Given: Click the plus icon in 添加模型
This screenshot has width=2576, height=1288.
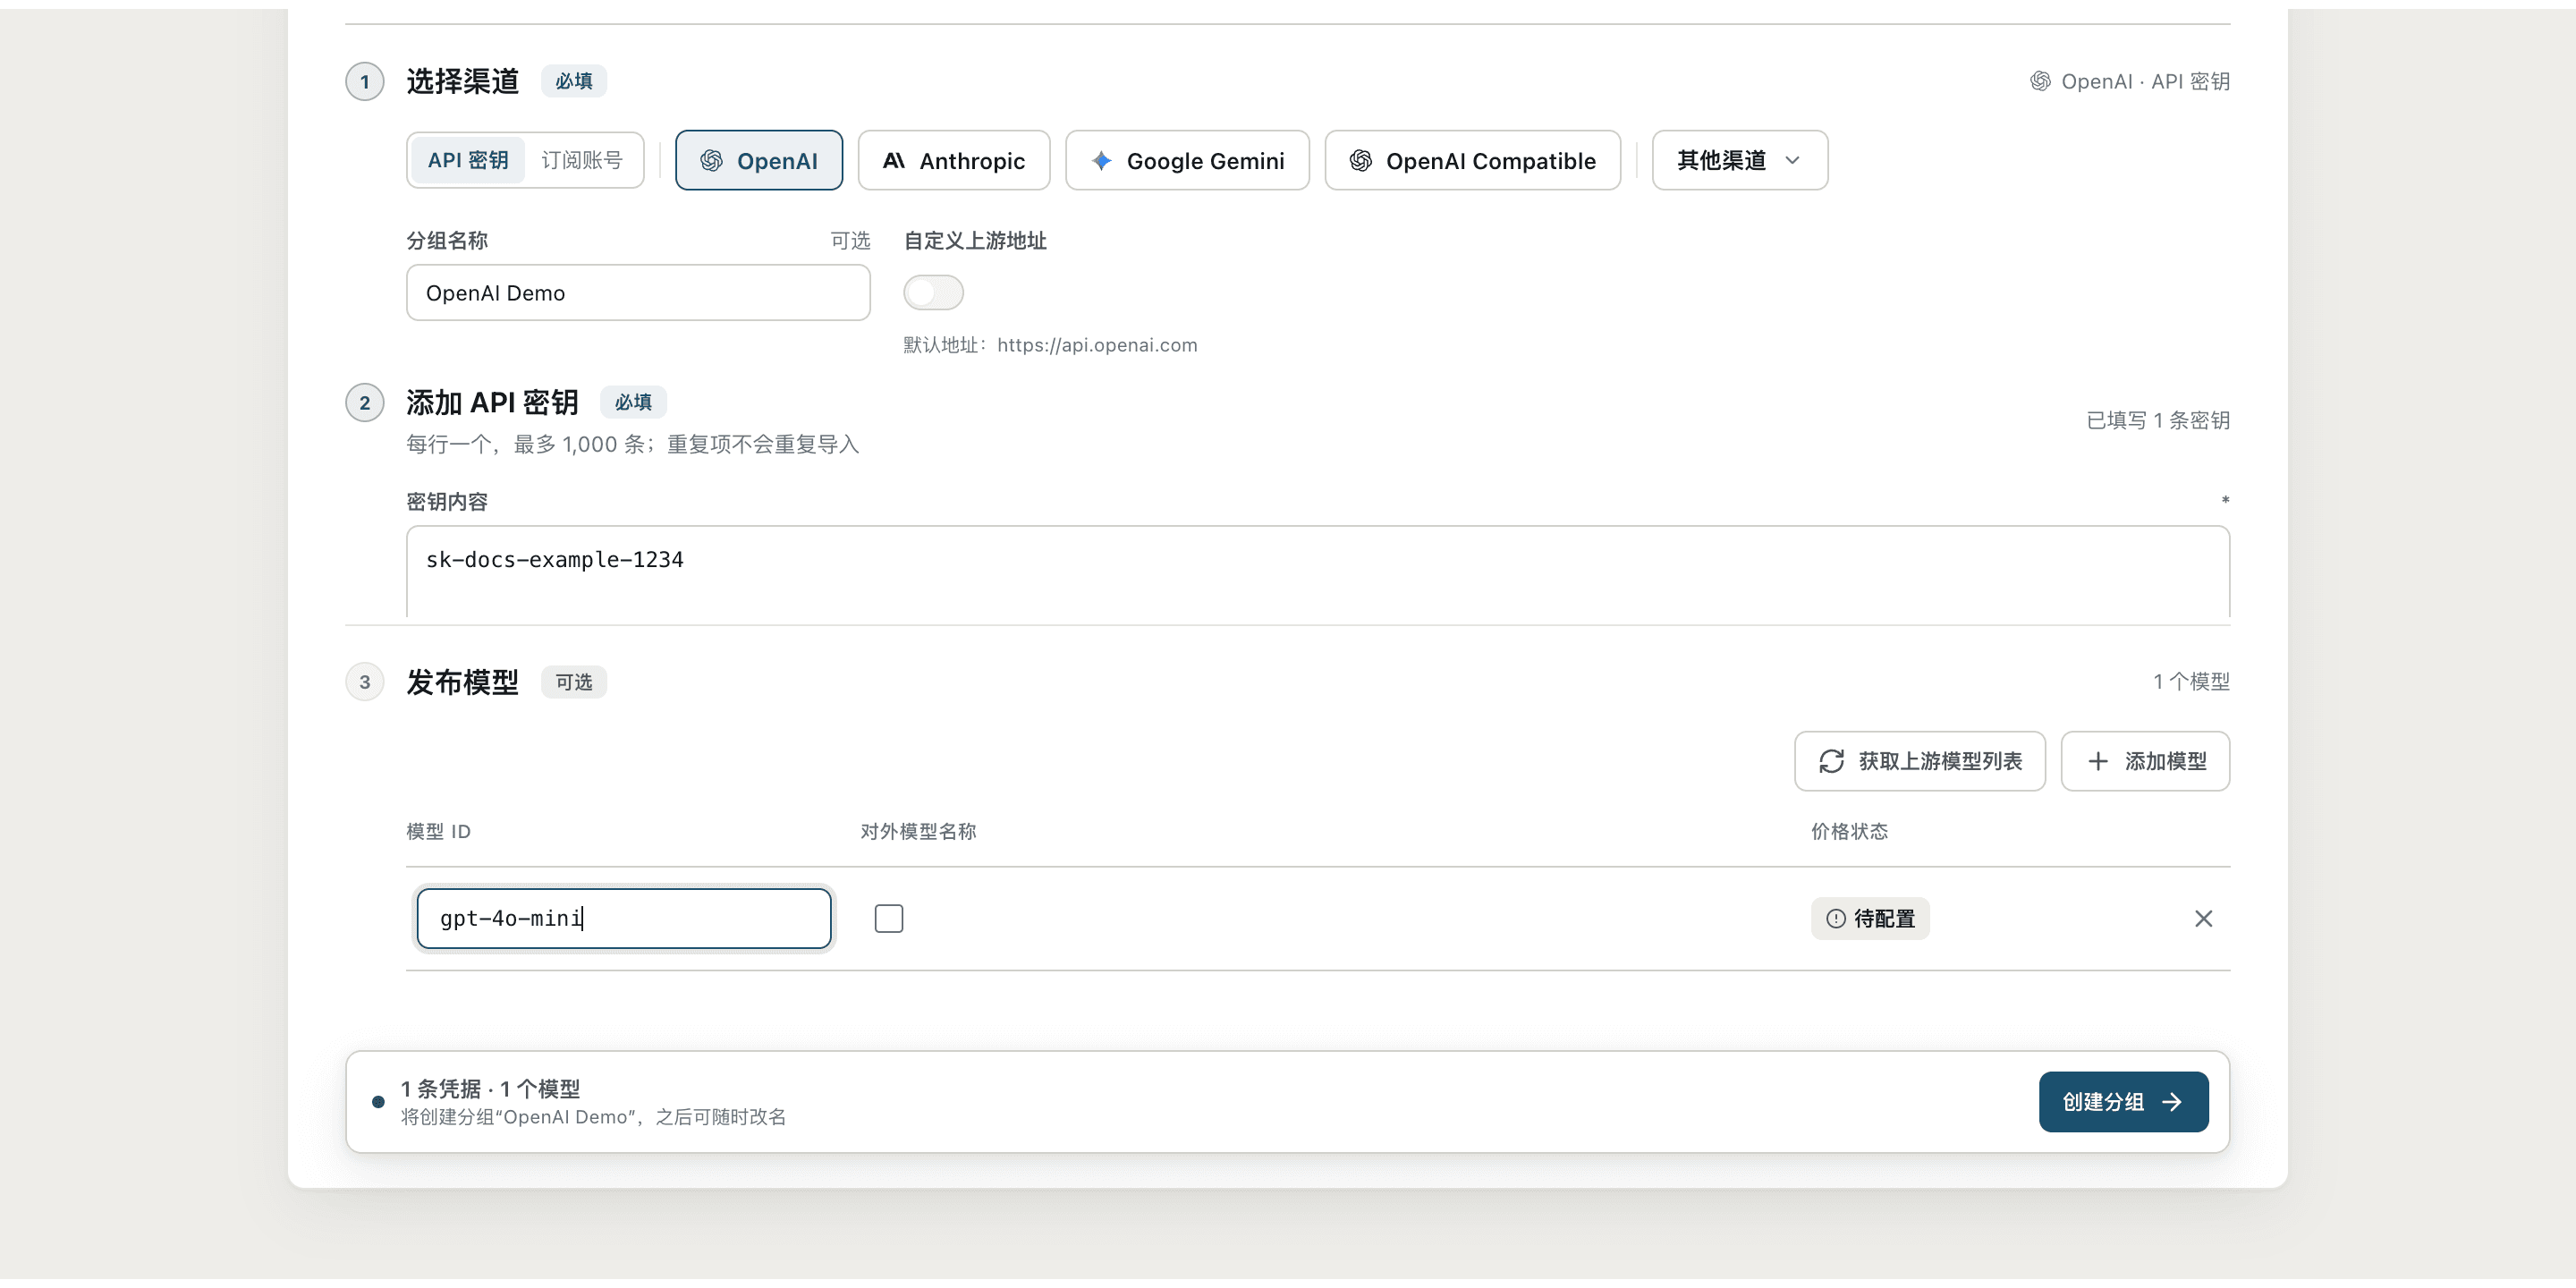Looking at the screenshot, I should coord(2098,762).
